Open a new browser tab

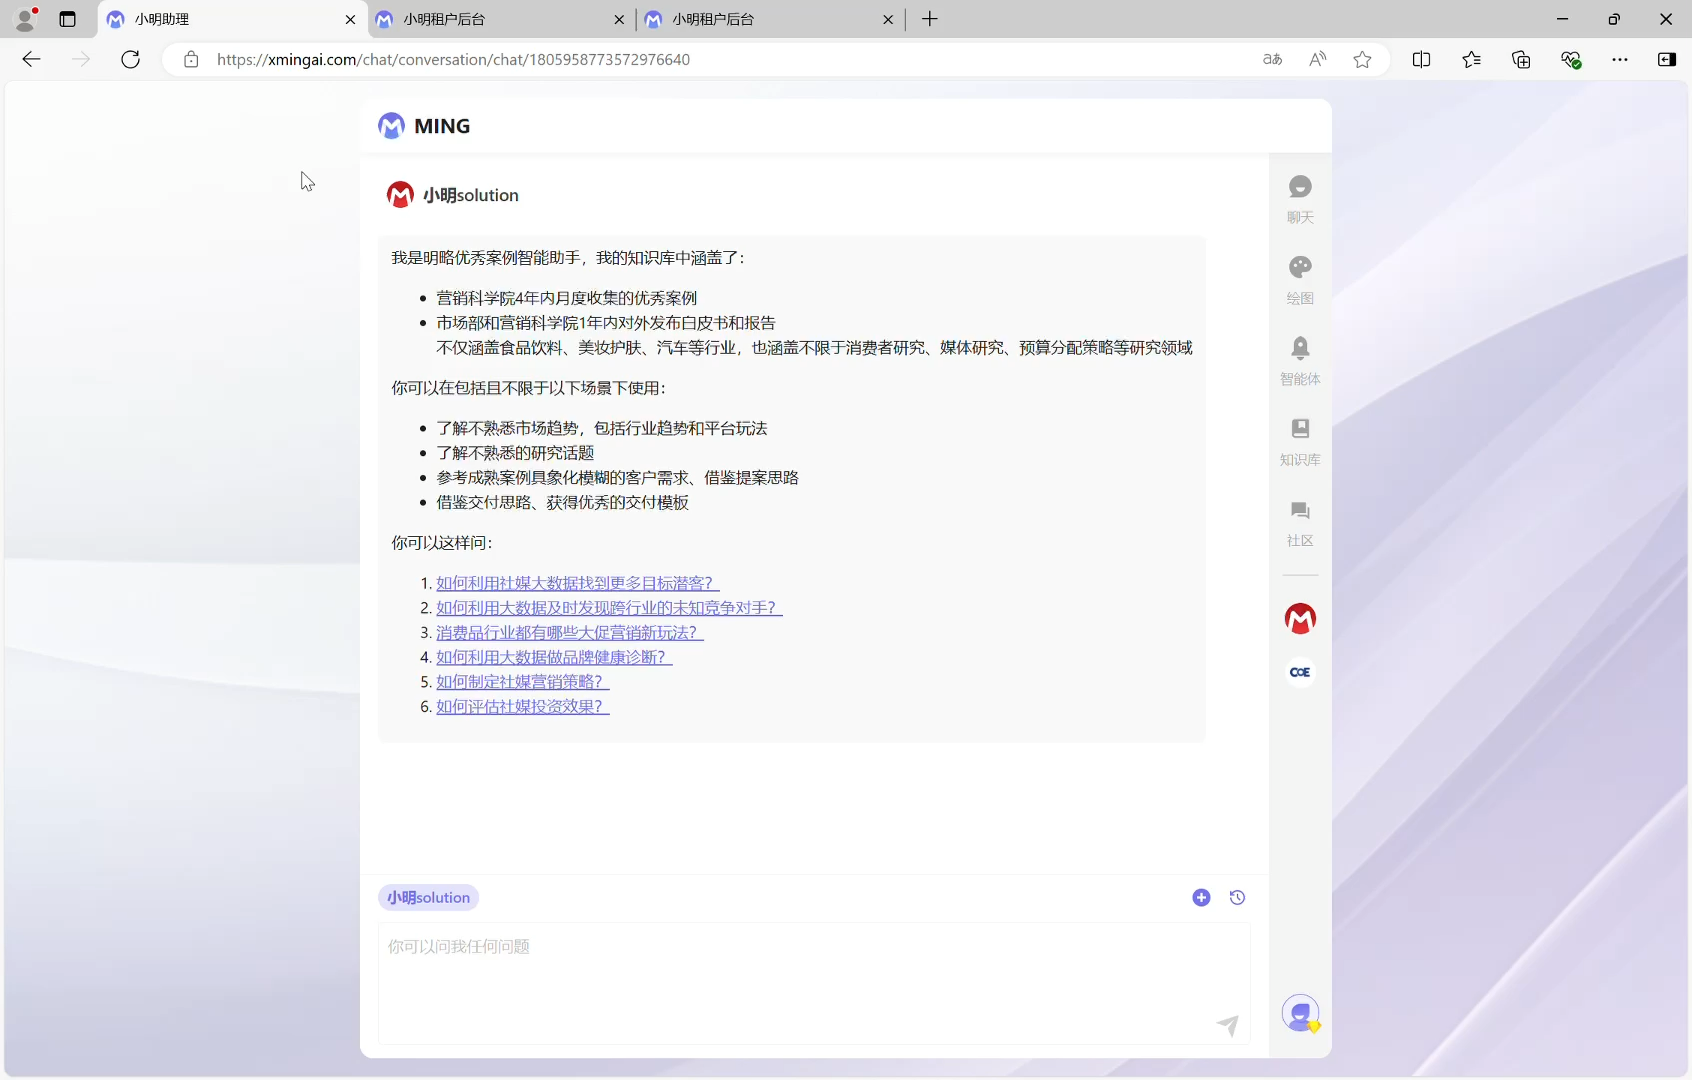[930, 19]
